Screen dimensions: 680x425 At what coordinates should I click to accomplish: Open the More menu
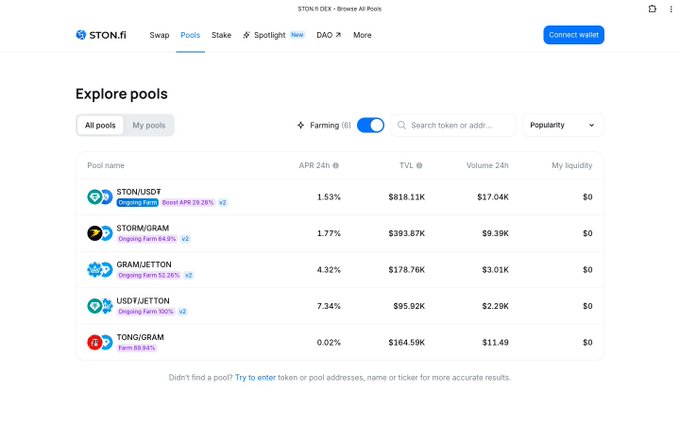point(362,35)
